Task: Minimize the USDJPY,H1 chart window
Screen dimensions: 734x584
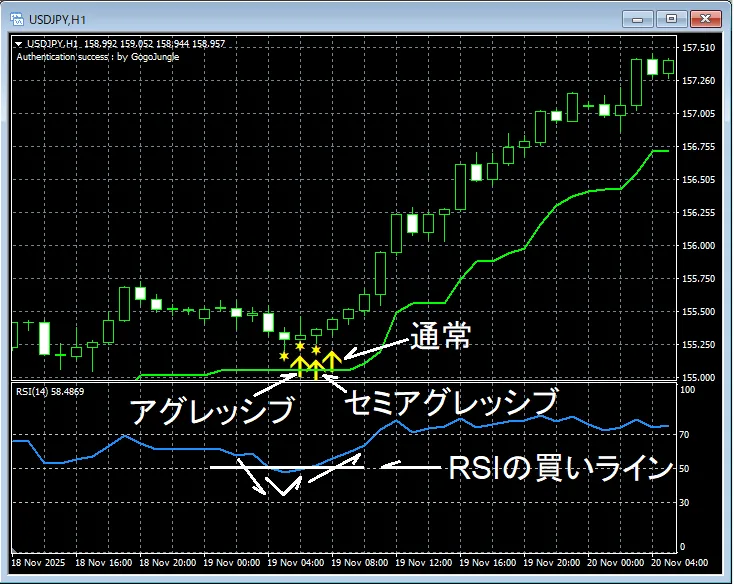Action: 637,19
